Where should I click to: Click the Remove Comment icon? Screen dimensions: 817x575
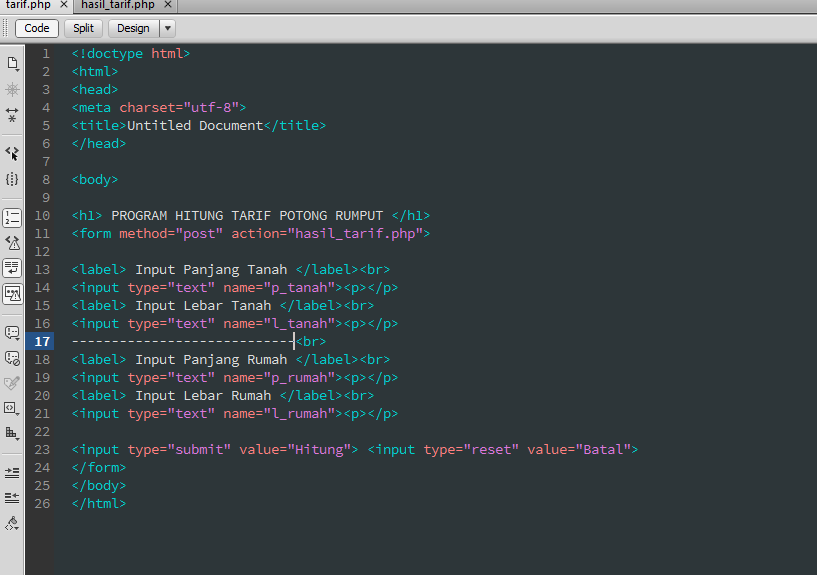point(12,358)
